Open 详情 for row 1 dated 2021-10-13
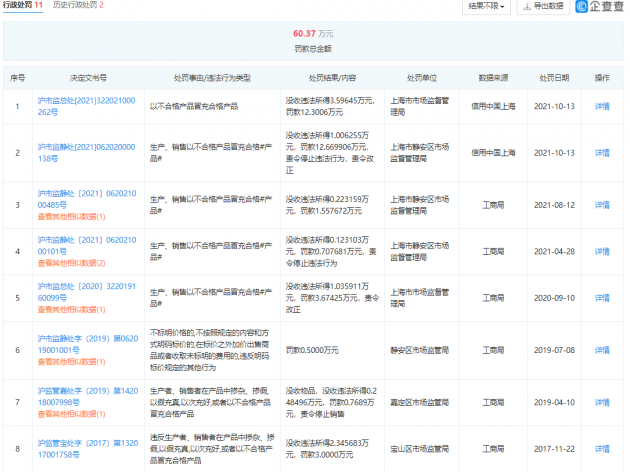 (x=602, y=106)
